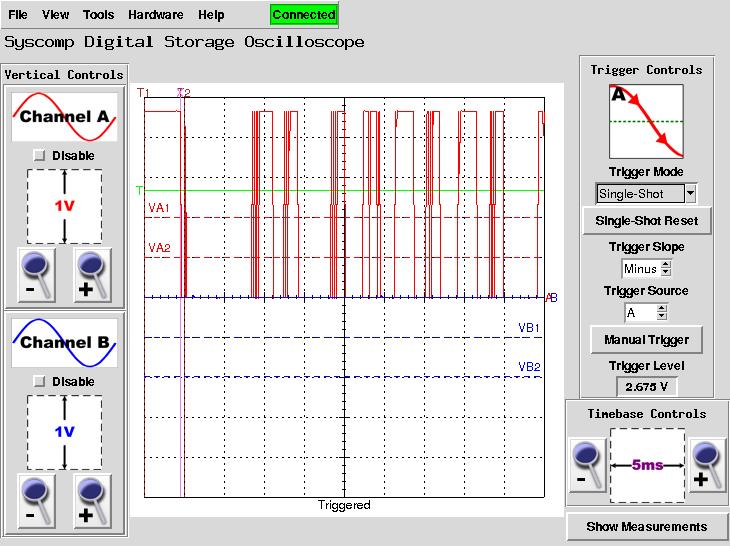Disable Channel A checkbox

40,155
